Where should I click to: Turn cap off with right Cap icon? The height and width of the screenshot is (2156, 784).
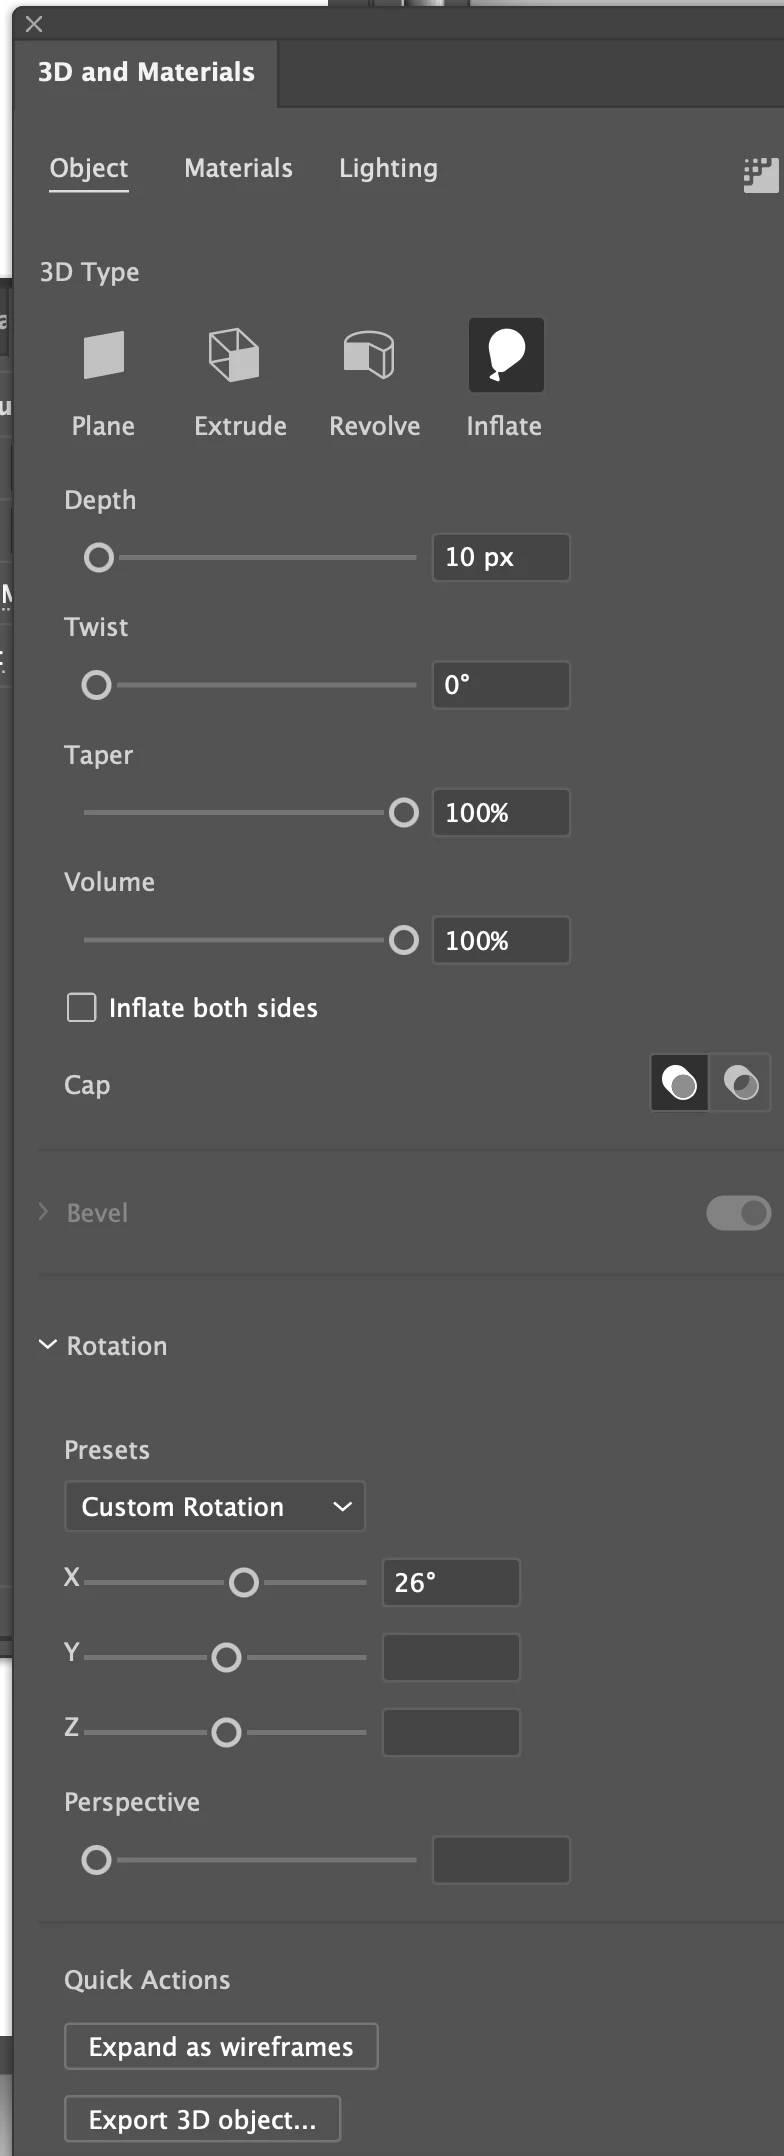tap(741, 1082)
